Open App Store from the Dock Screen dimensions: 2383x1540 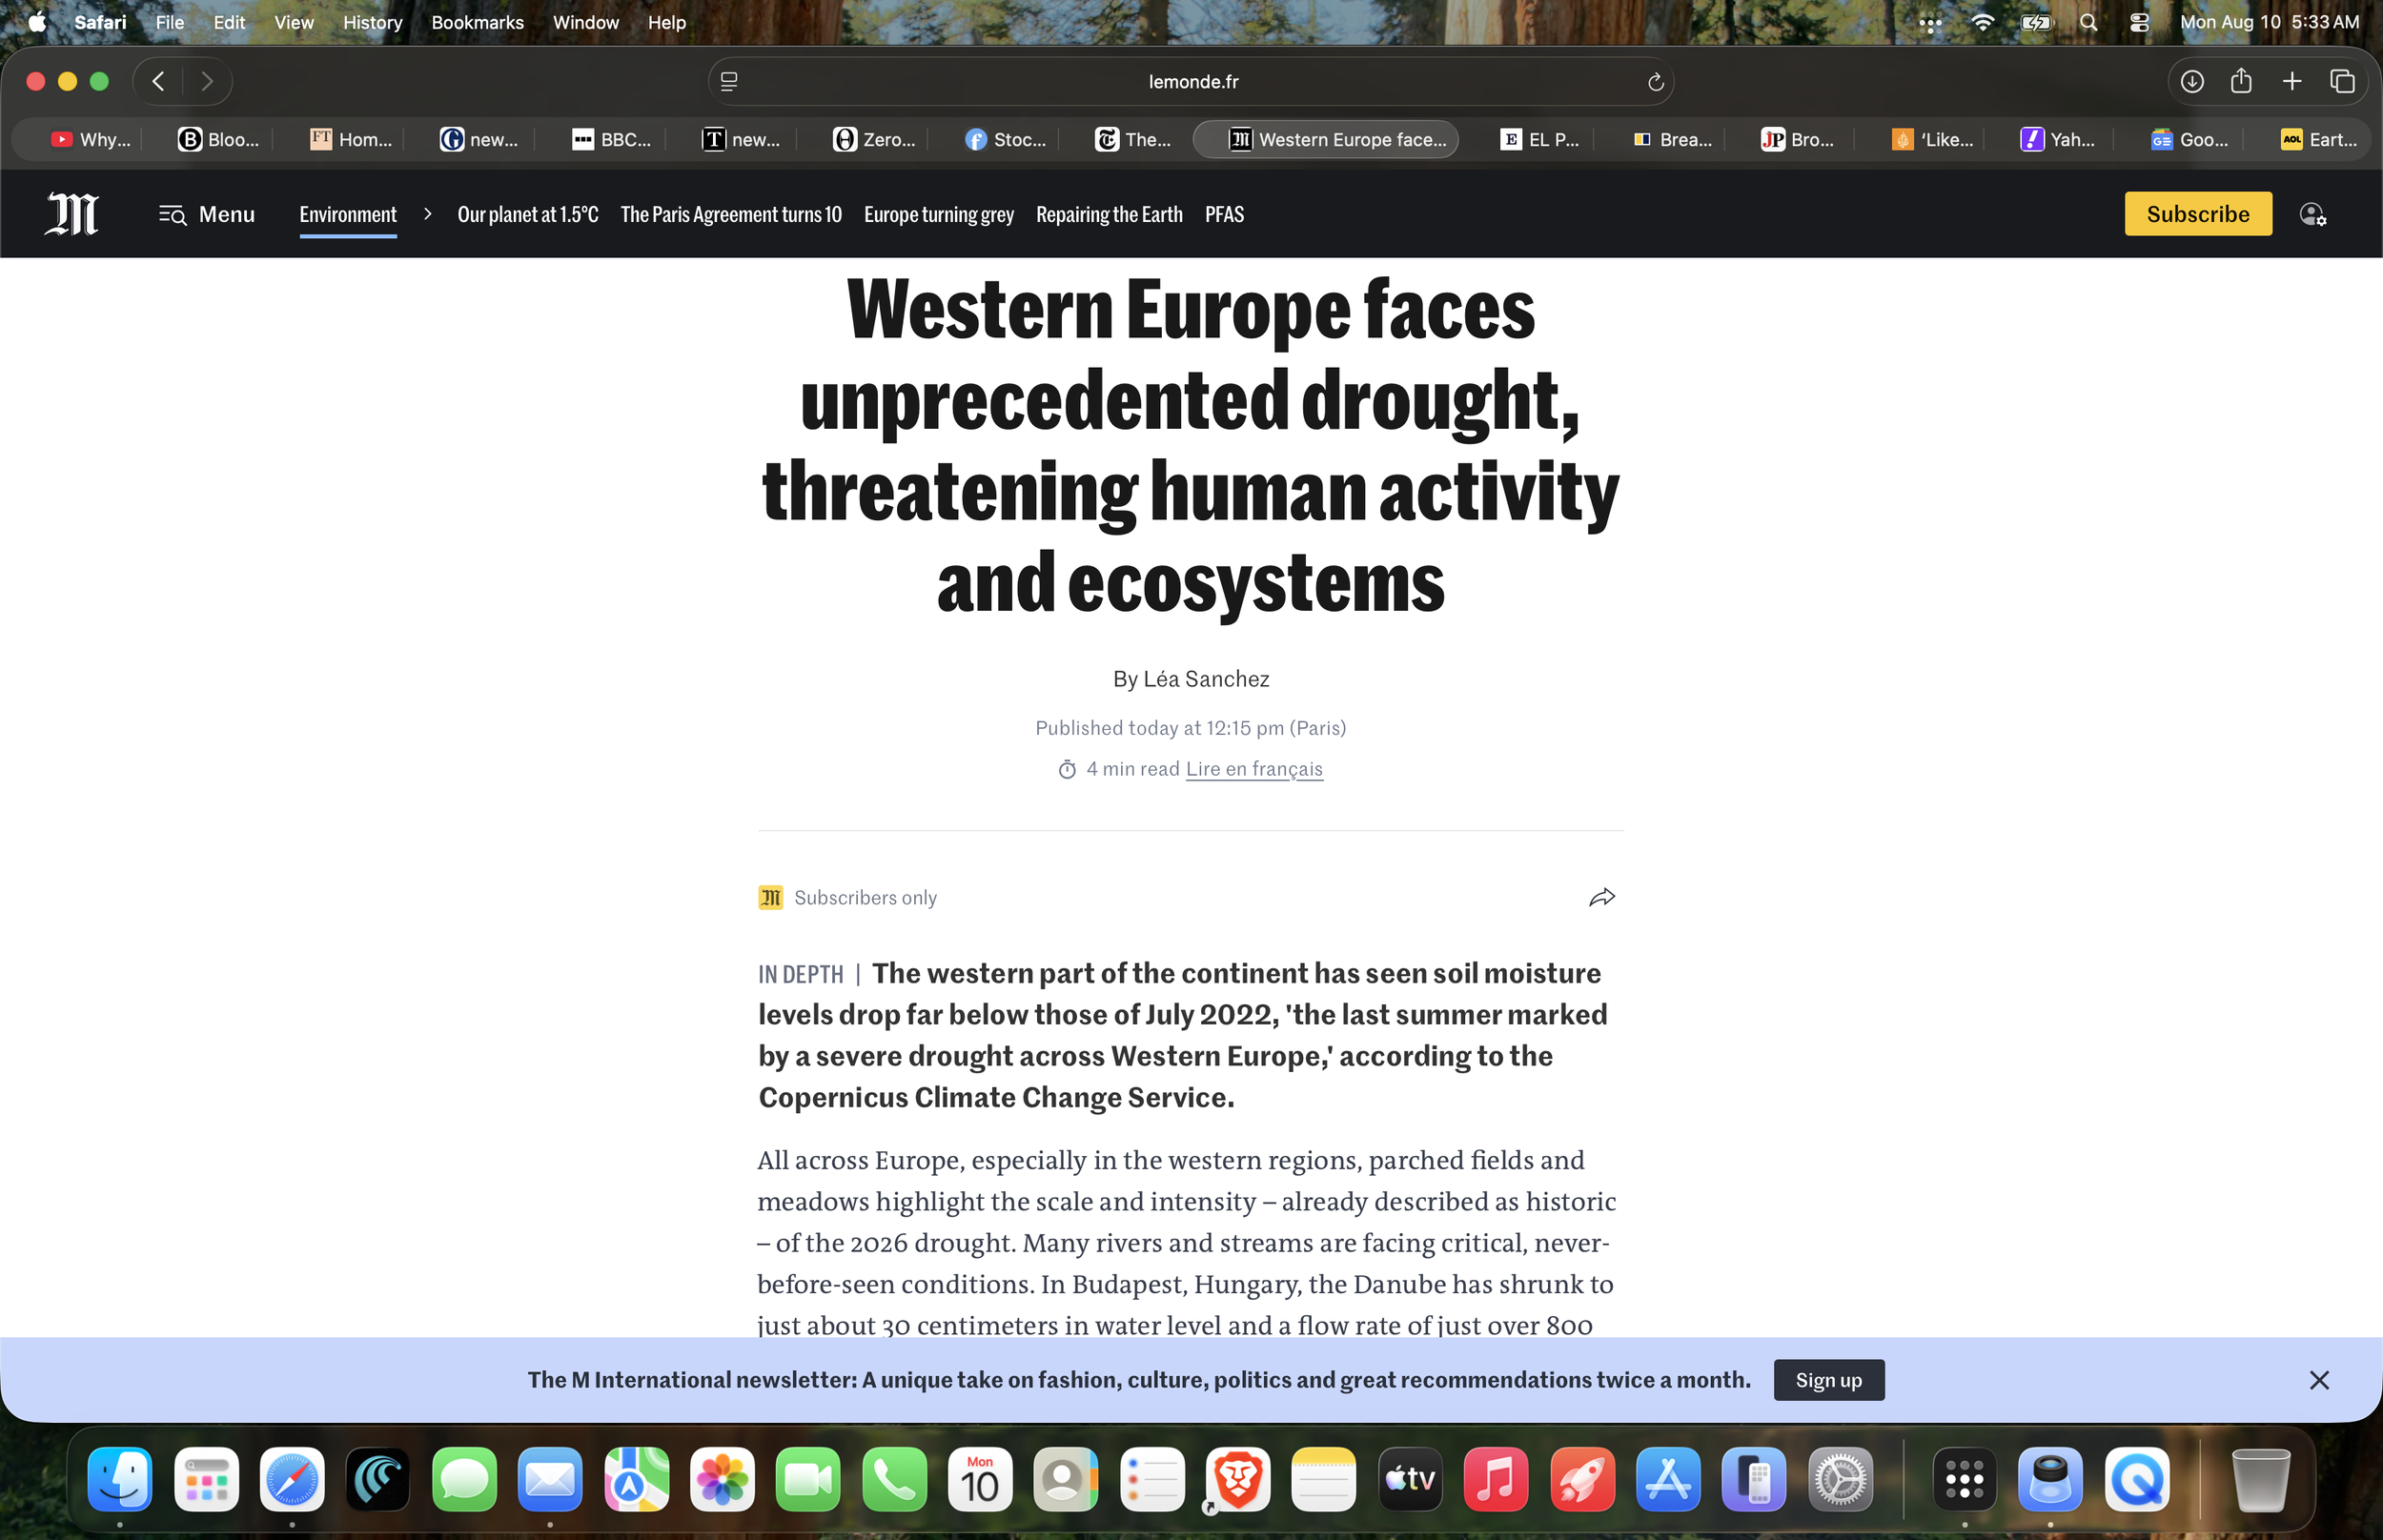1668,1479
